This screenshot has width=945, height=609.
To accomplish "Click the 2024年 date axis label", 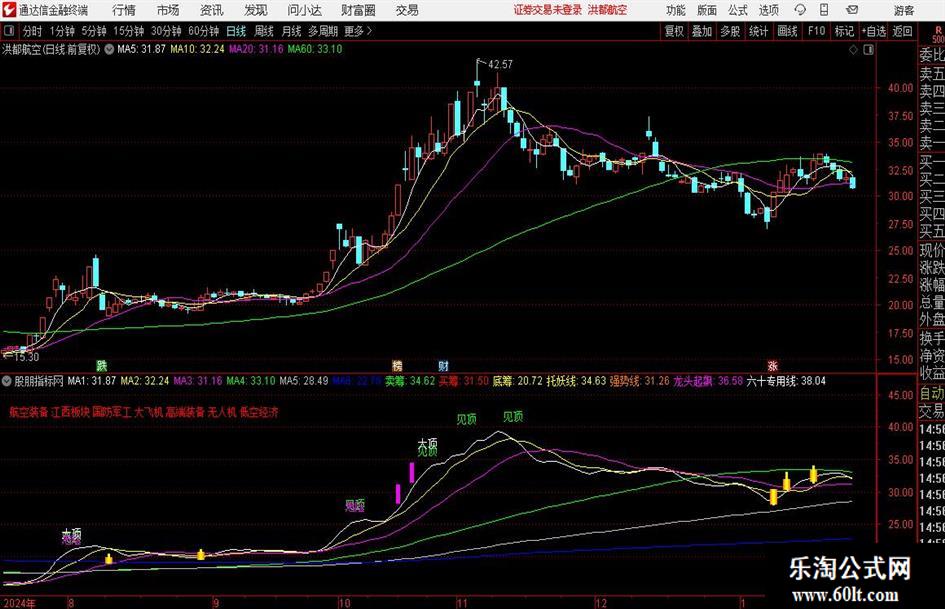I will (x=18, y=603).
